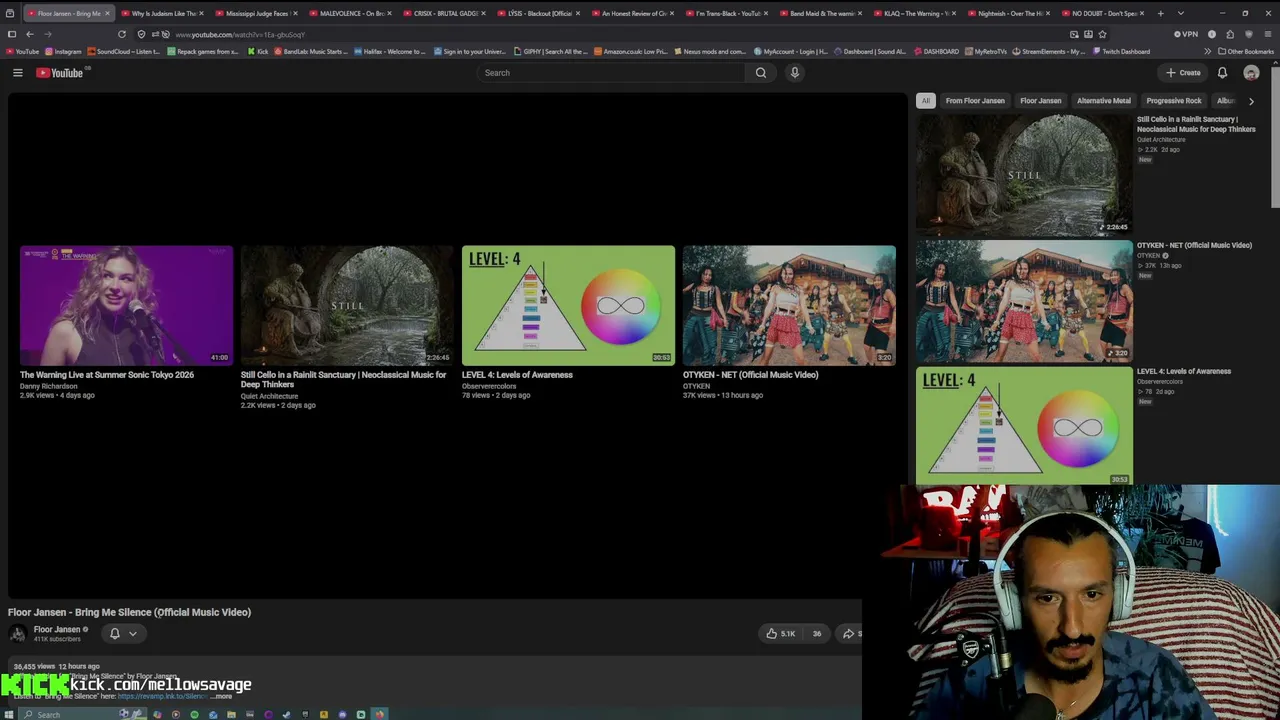
Task: Open the Instagram bookmark
Action: click(x=63, y=51)
